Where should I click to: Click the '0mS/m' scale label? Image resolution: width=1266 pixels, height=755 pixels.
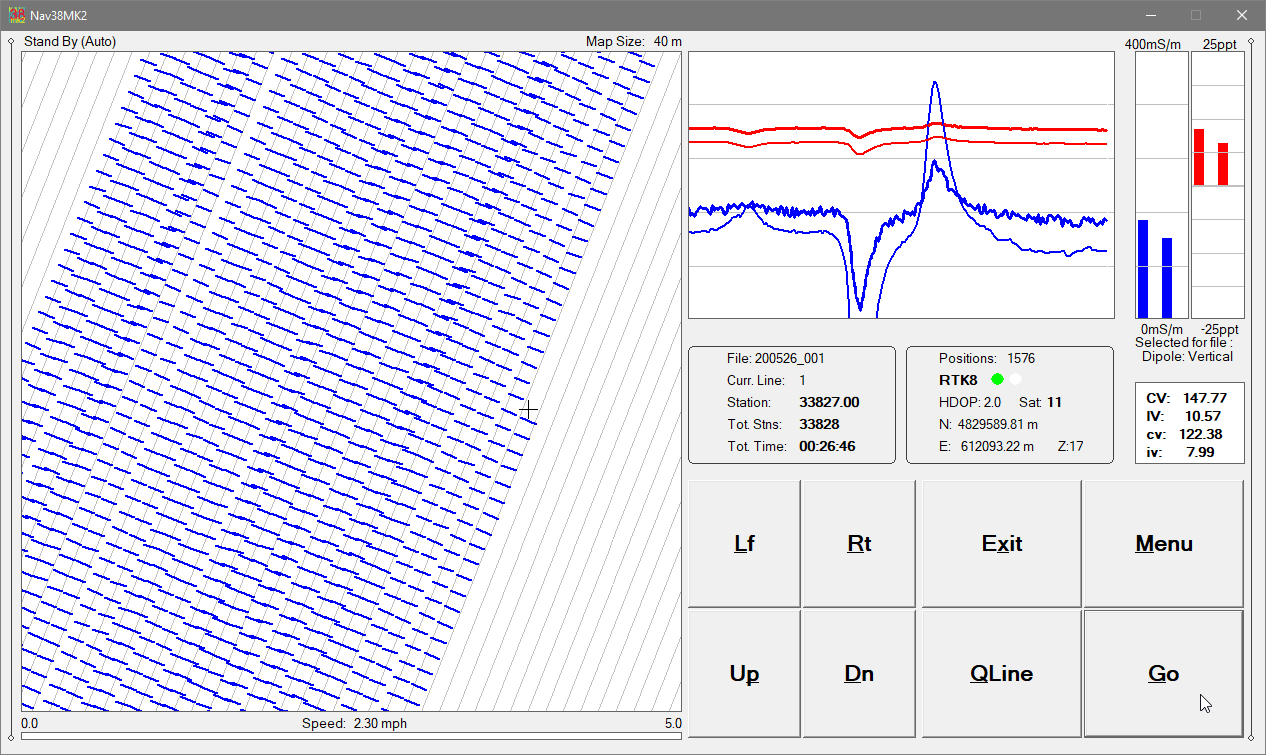(x=1162, y=329)
